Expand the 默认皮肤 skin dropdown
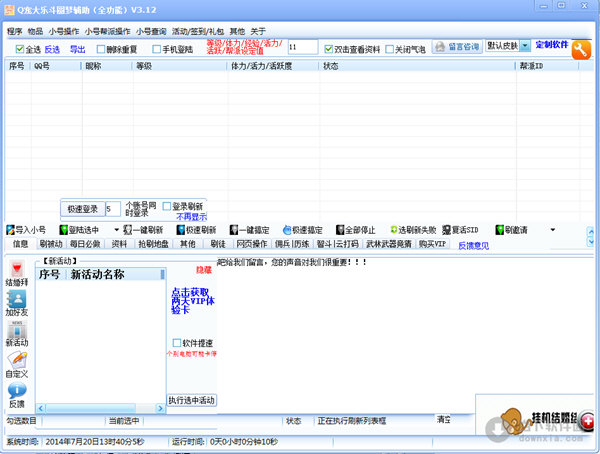 click(525, 46)
